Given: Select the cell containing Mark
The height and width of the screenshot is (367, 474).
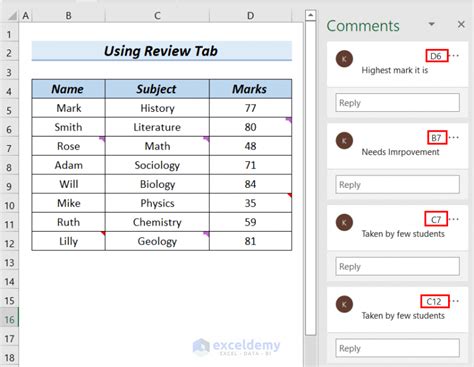Looking at the screenshot, I should tap(68, 108).
